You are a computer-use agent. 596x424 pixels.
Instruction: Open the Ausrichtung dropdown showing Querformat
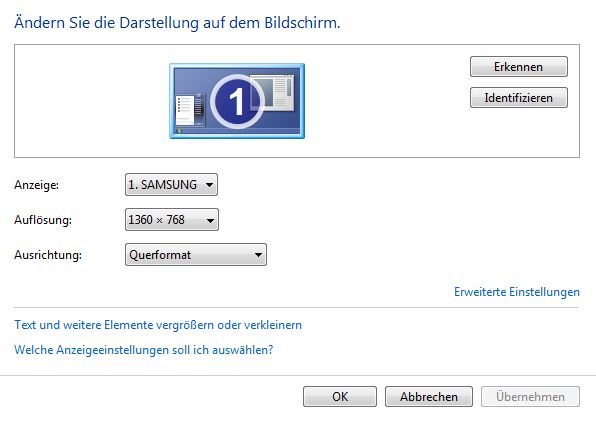(x=196, y=255)
